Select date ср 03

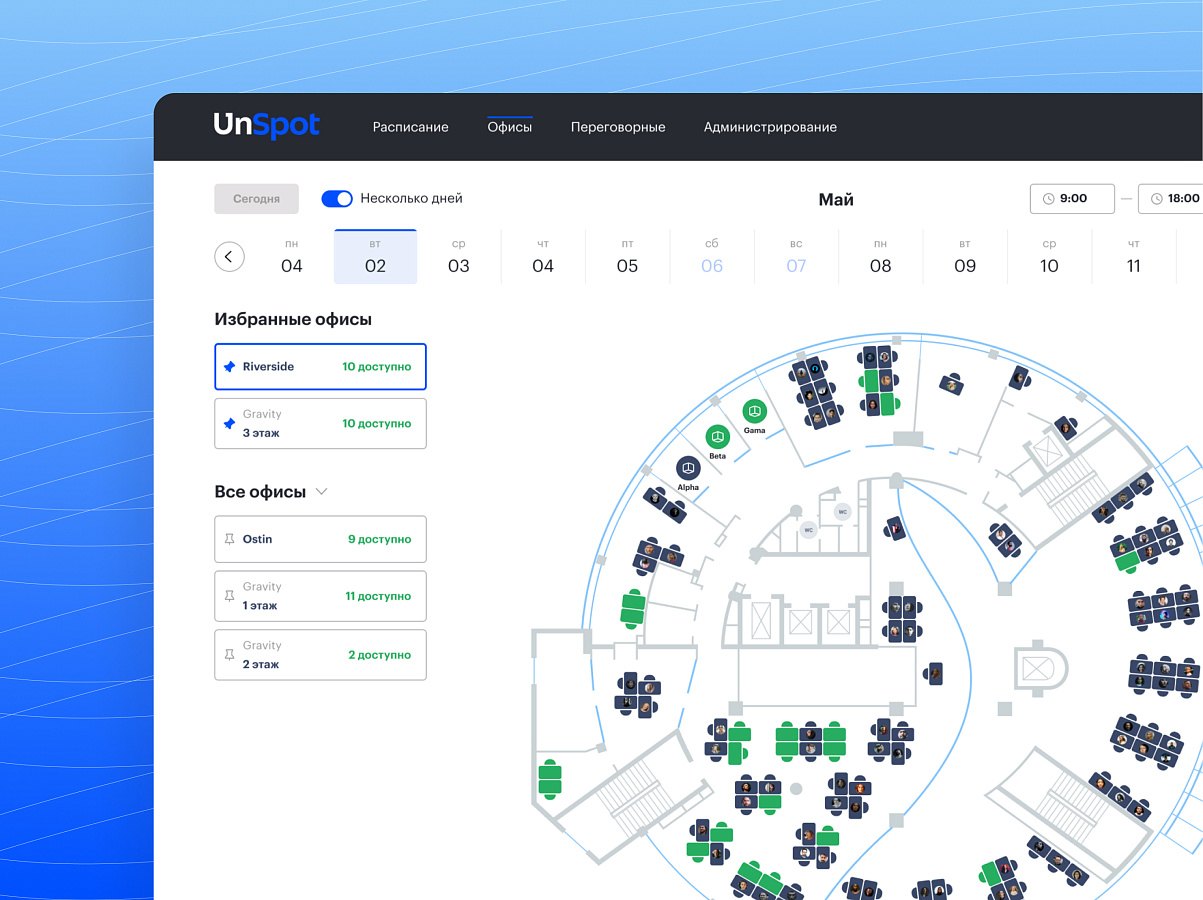coord(459,257)
